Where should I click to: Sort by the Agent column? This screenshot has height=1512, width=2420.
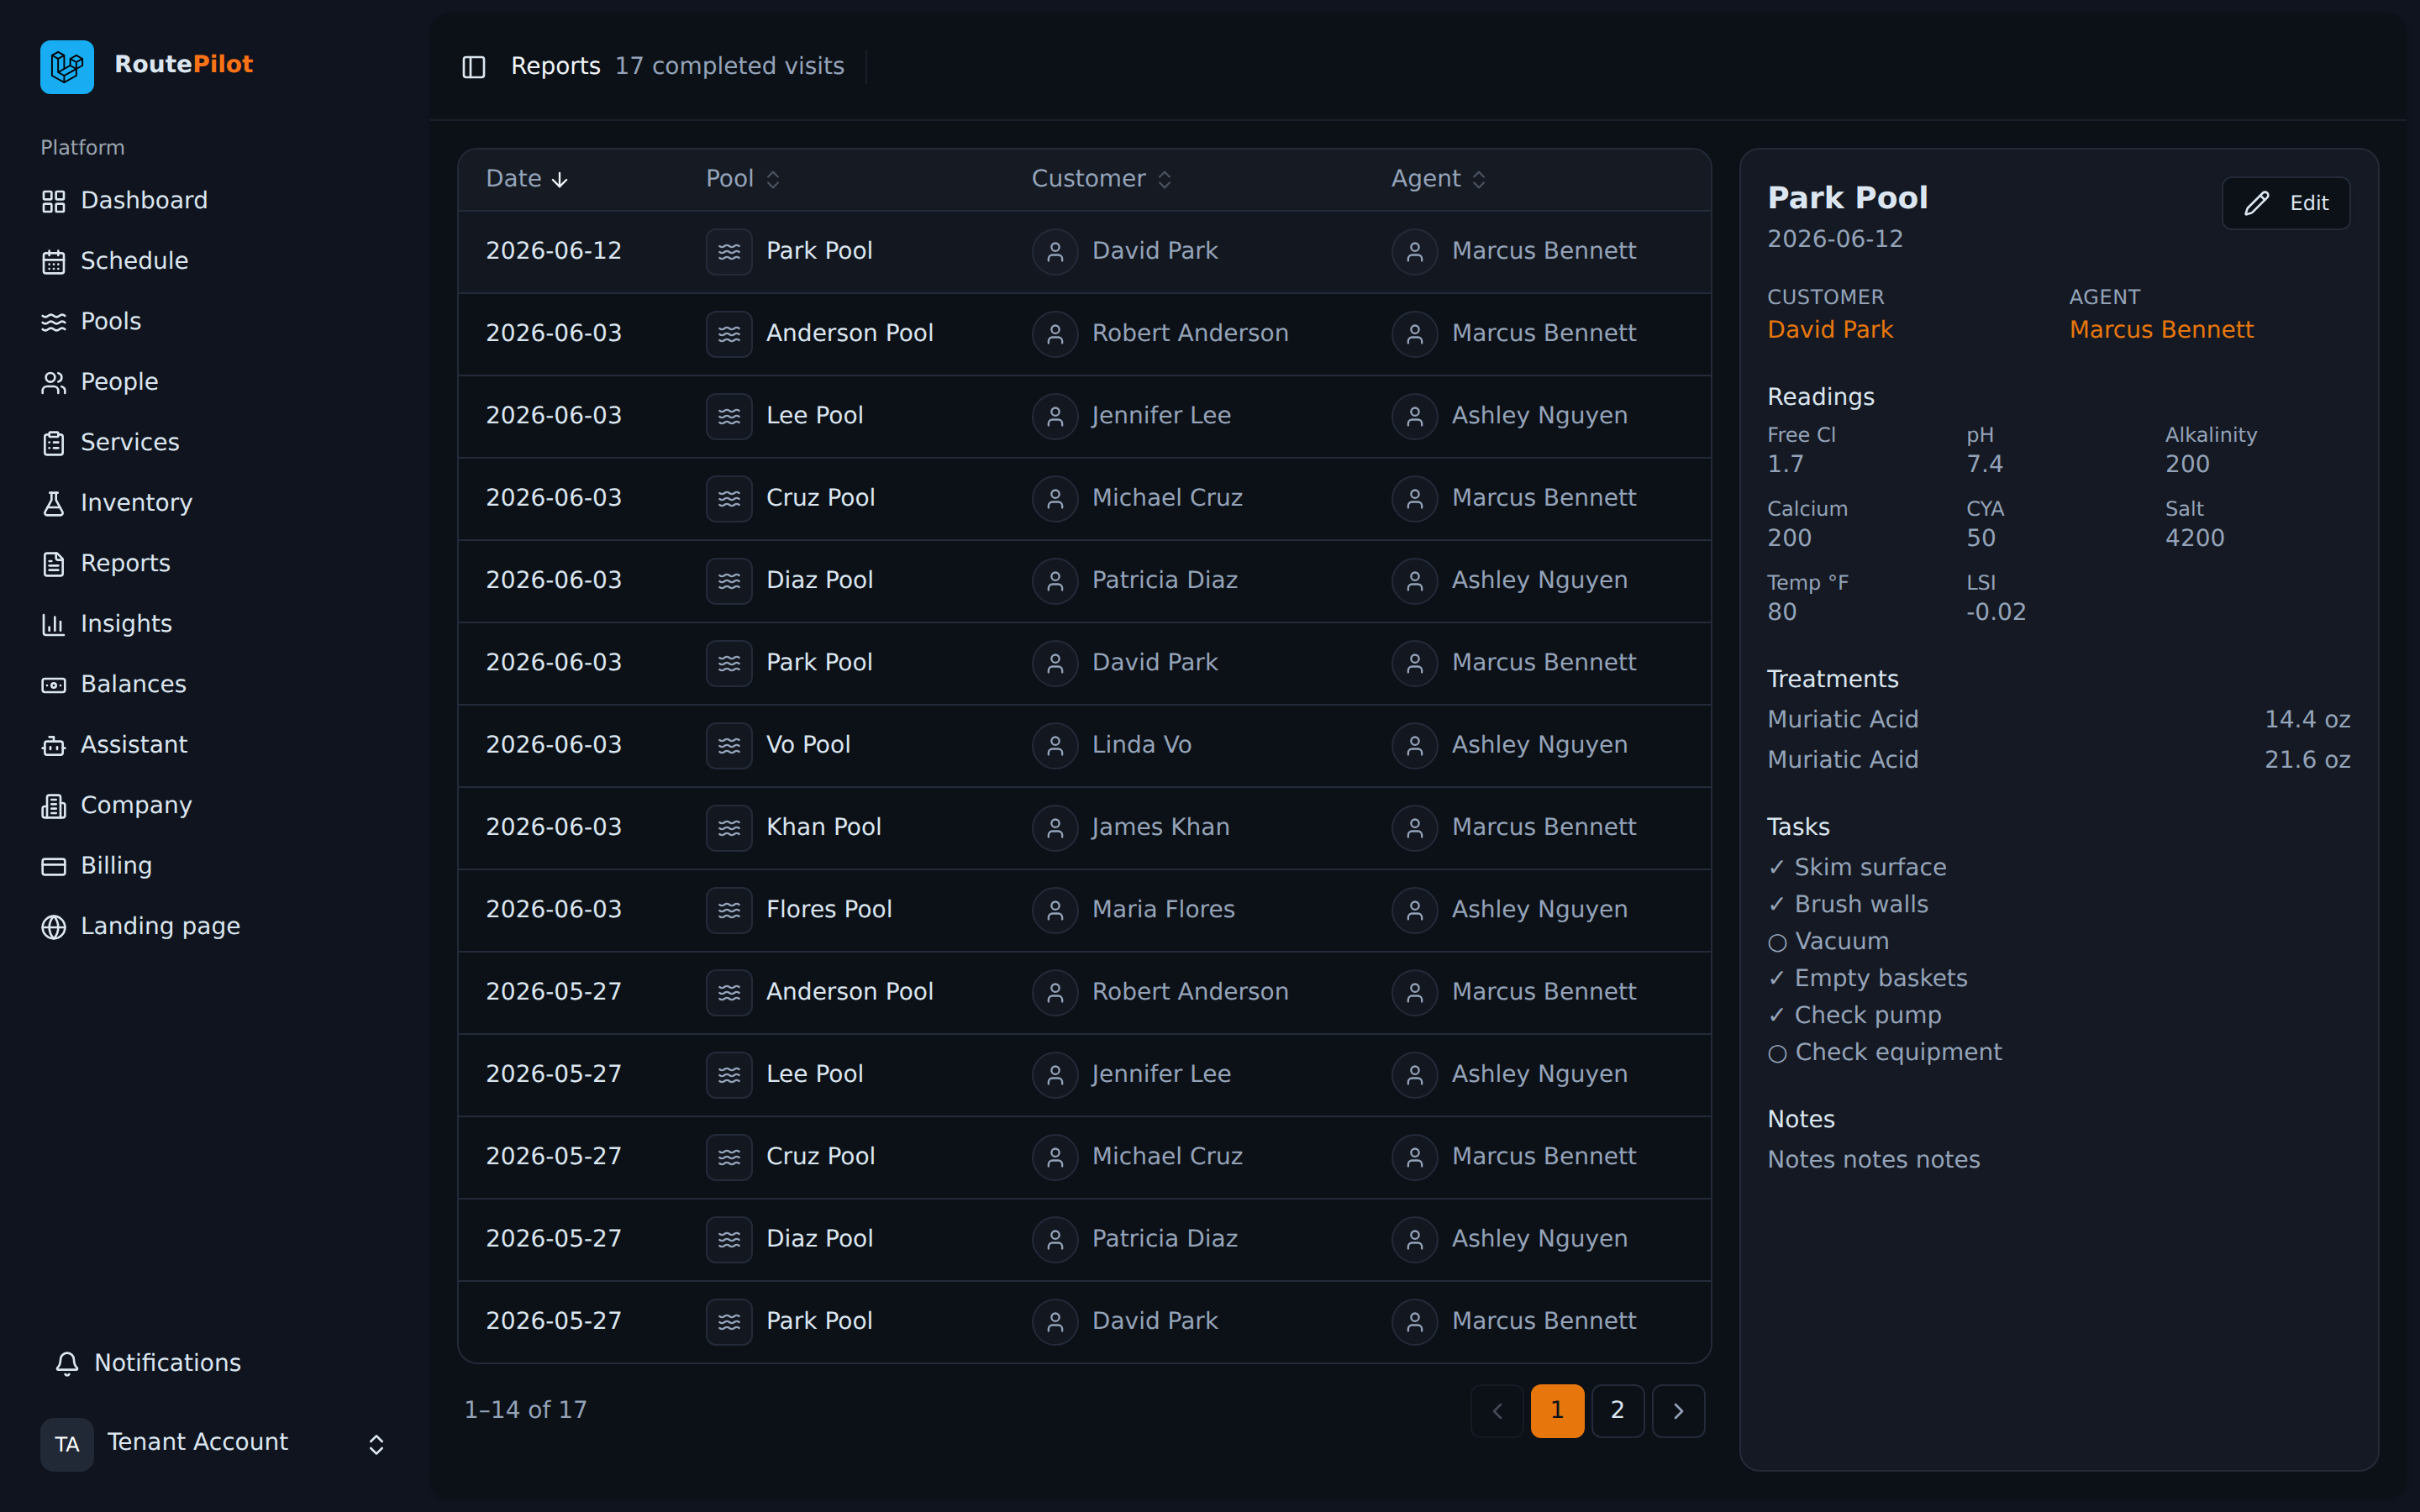(x=1438, y=179)
